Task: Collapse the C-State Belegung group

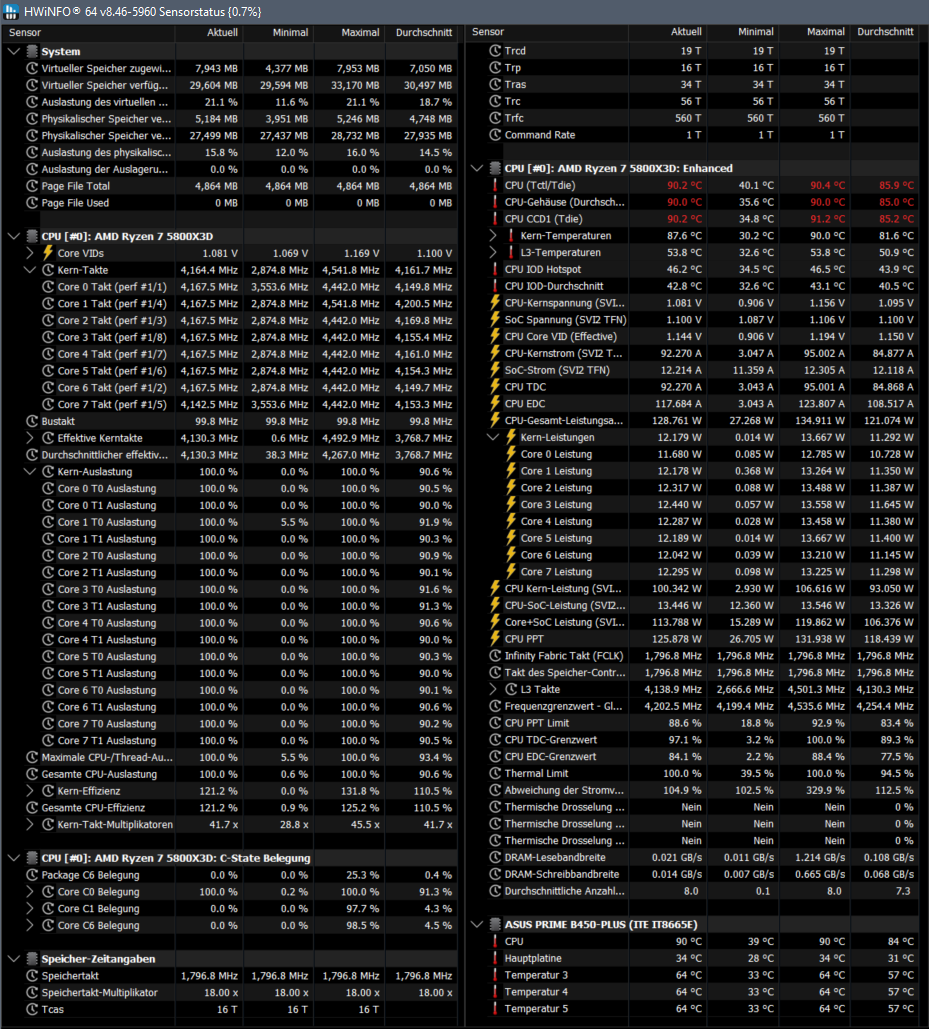Action: pos(14,858)
